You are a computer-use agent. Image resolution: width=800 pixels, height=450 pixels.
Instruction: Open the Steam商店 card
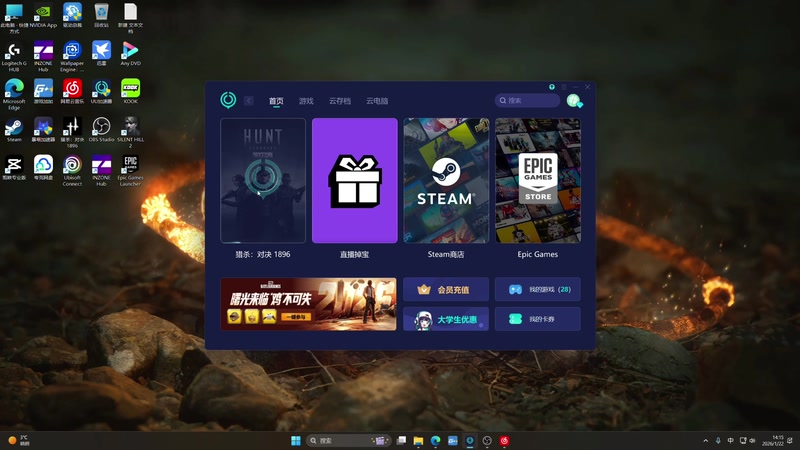pos(446,181)
